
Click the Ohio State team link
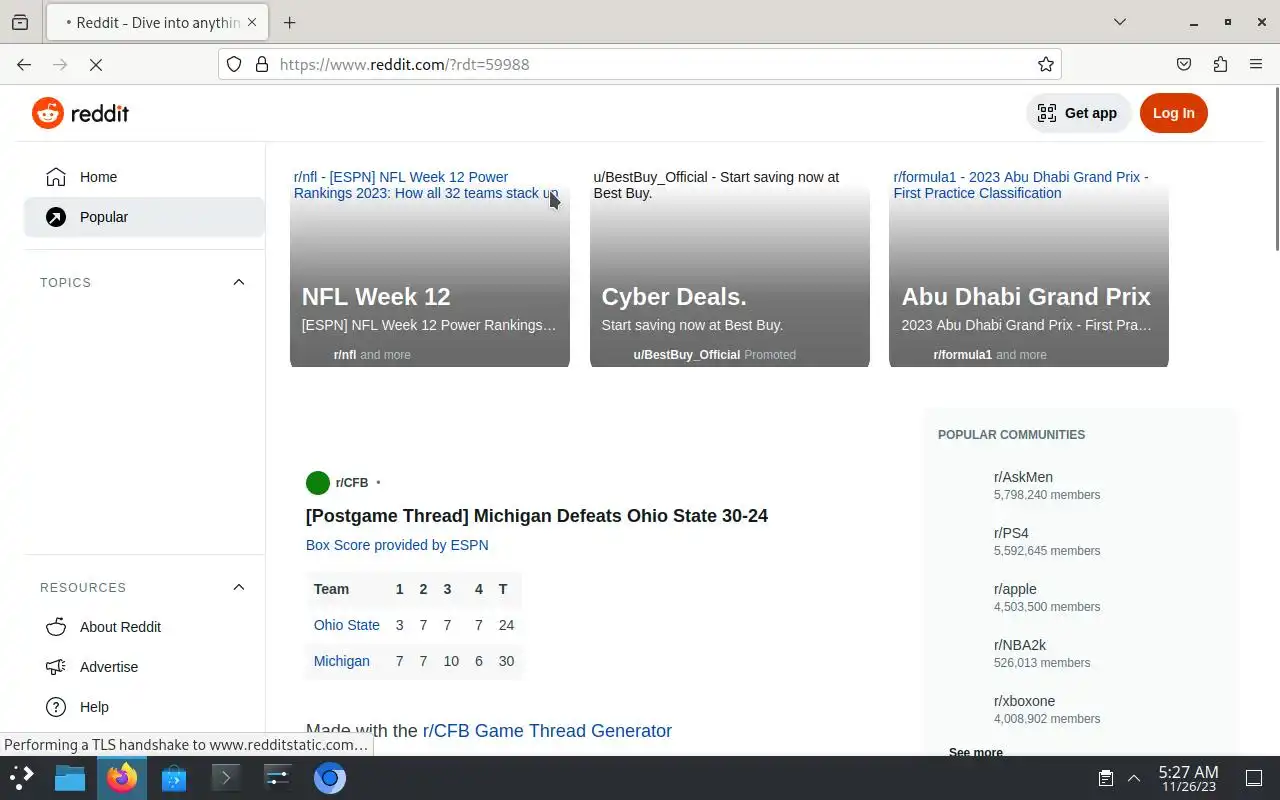[x=347, y=625]
